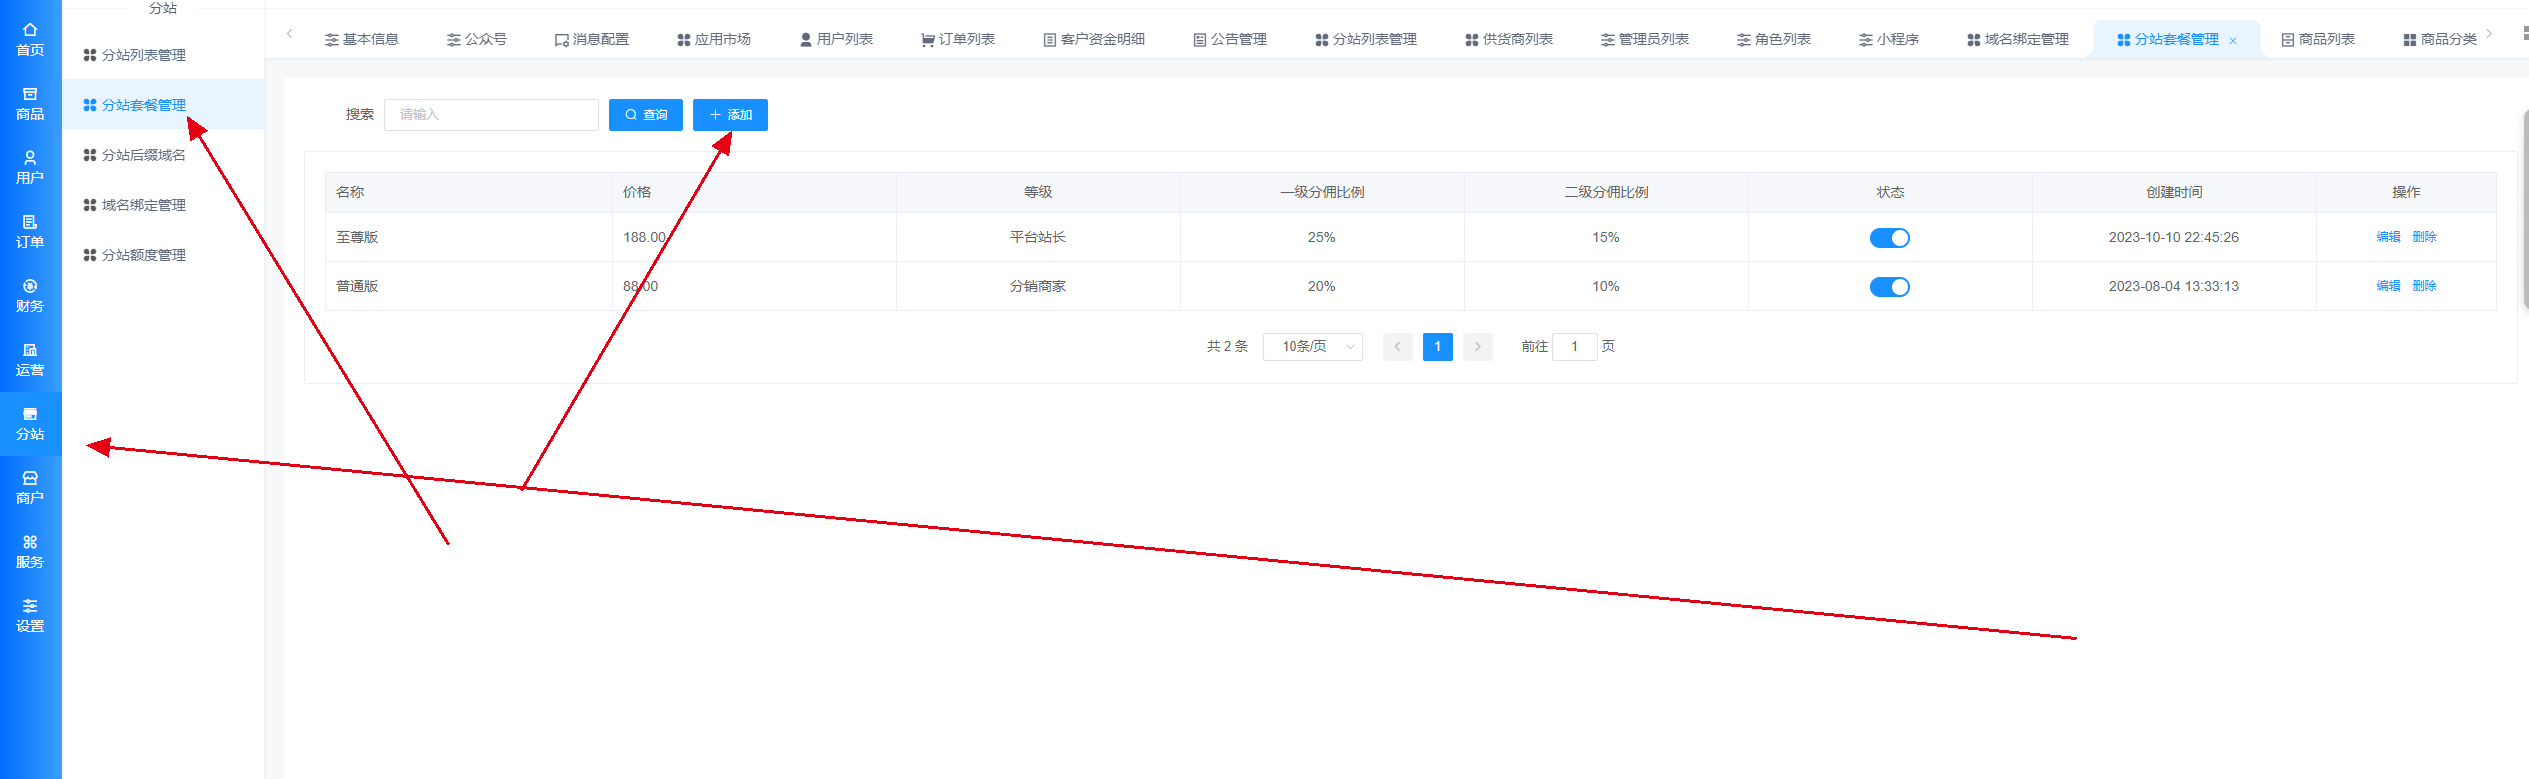Click the 二级分佣比例 column header

(x=1606, y=192)
